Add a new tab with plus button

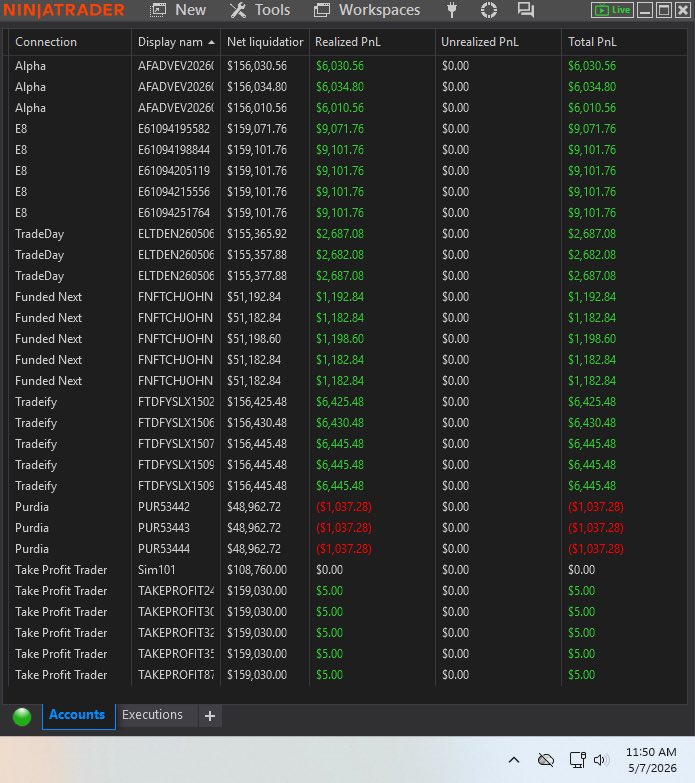[x=210, y=716]
